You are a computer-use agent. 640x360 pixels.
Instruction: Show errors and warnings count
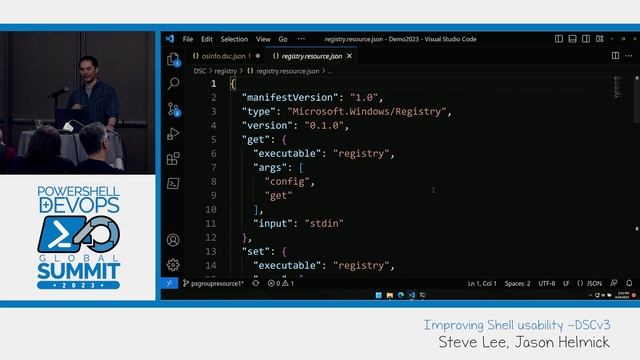tap(281, 283)
